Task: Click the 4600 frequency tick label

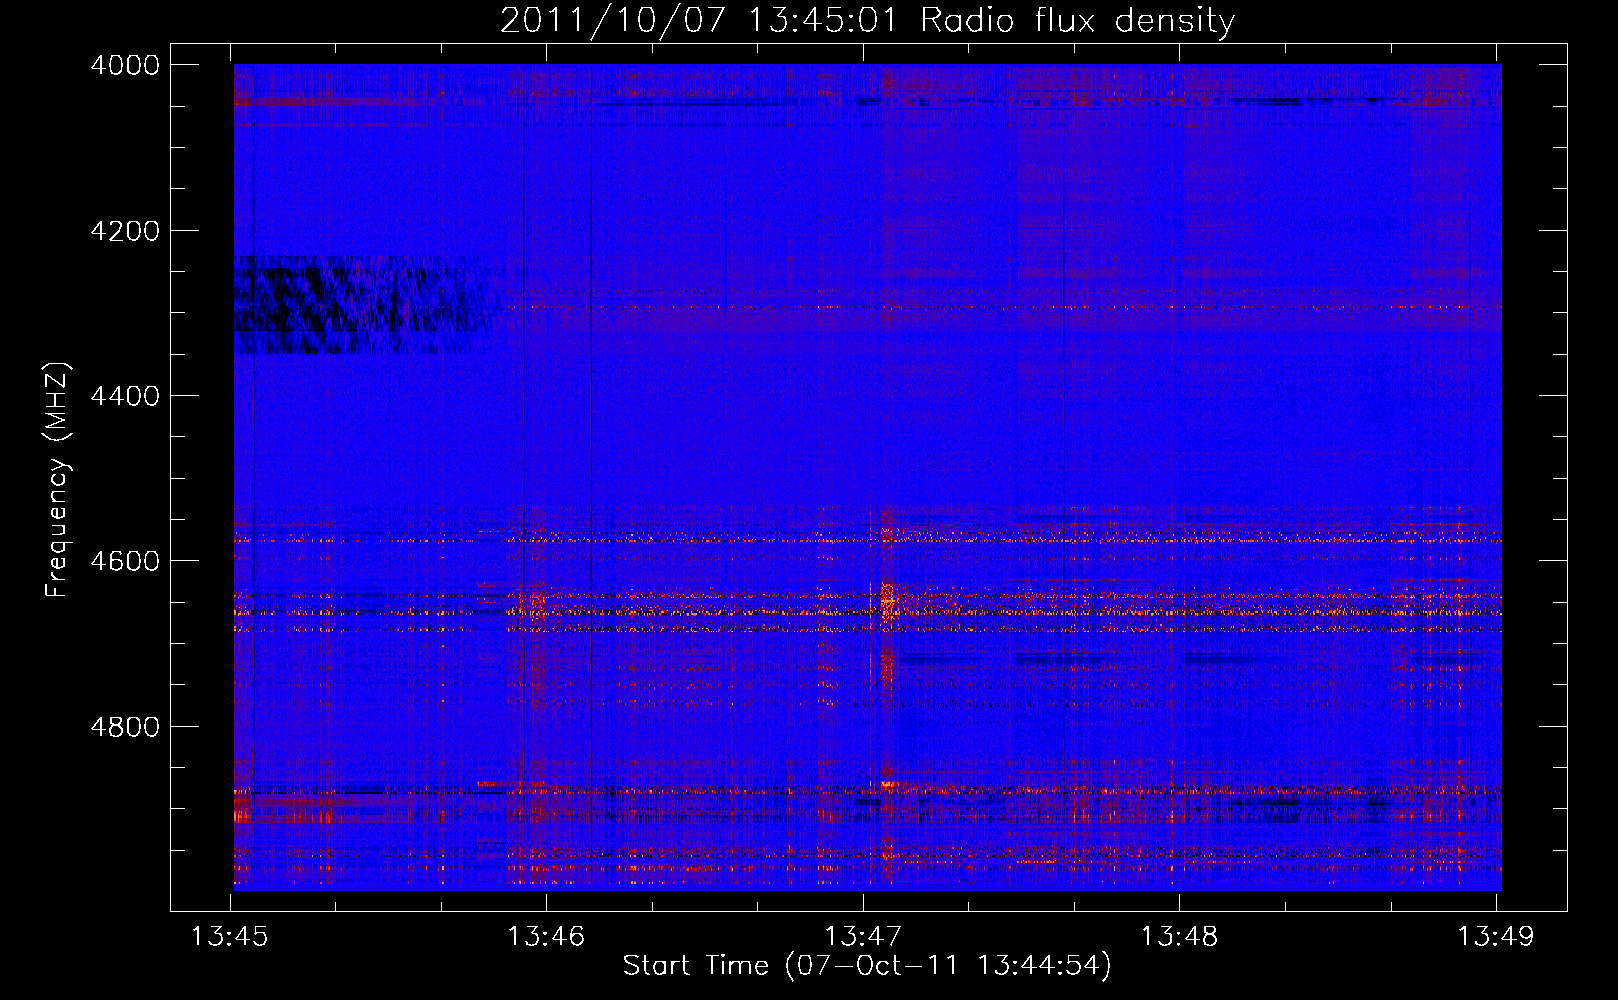Action: pyautogui.click(x=125, y=561)
